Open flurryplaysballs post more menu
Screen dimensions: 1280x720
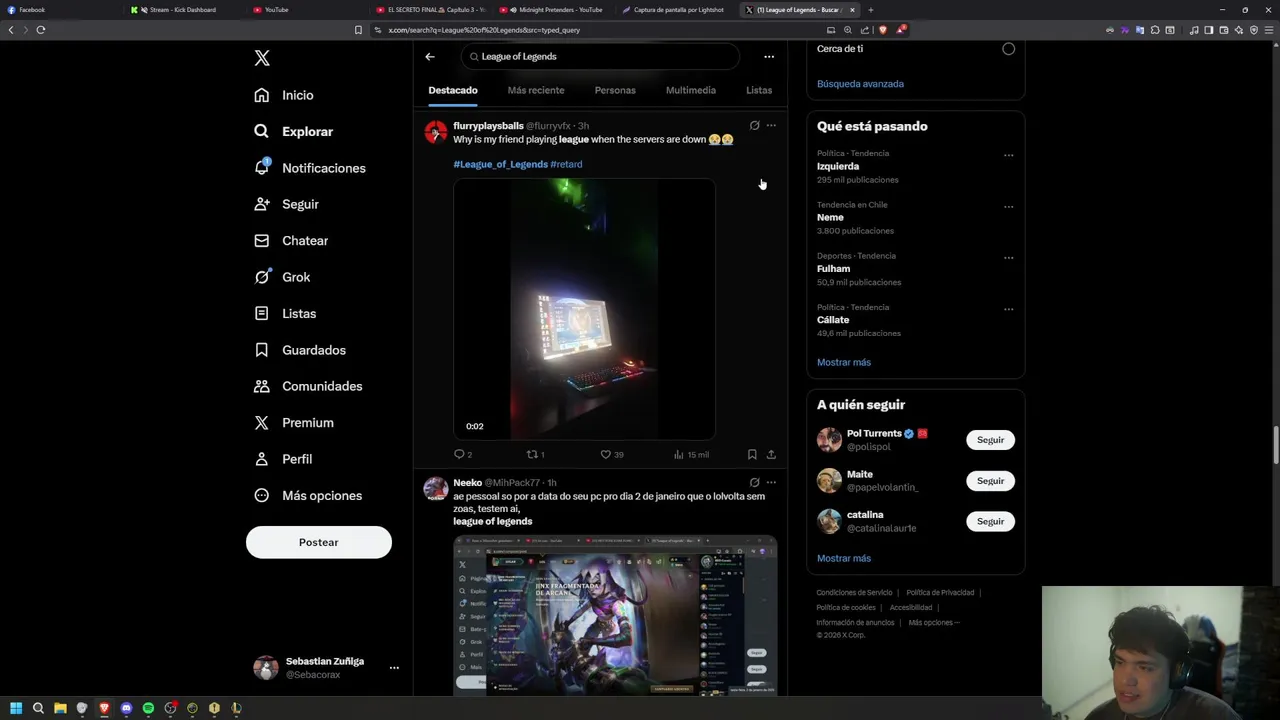point(771,126)
